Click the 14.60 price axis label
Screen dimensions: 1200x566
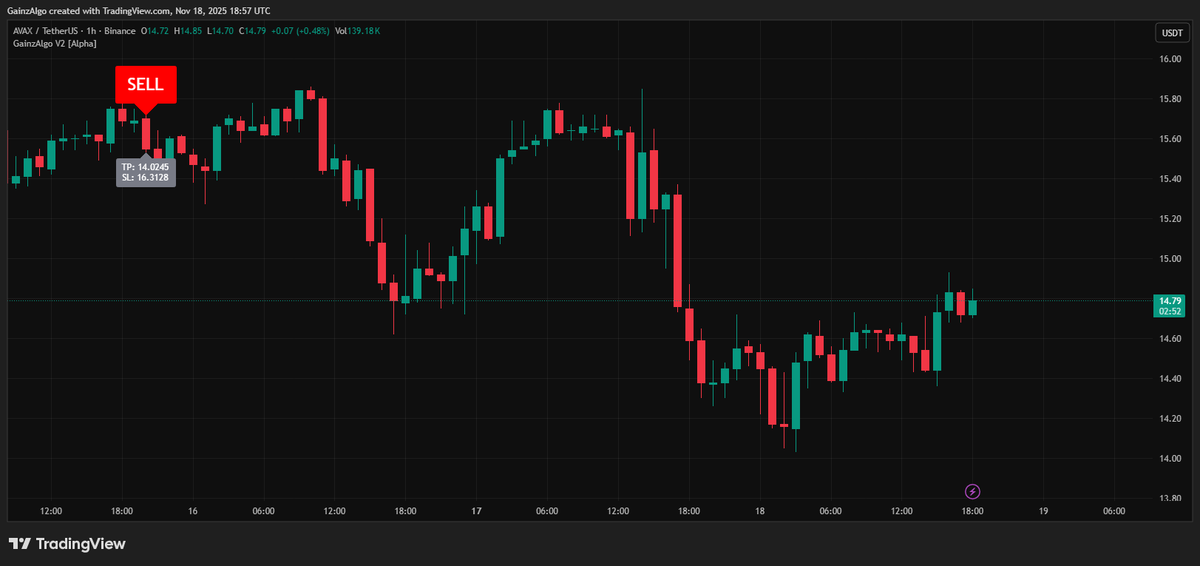[x=1171, y=339]
